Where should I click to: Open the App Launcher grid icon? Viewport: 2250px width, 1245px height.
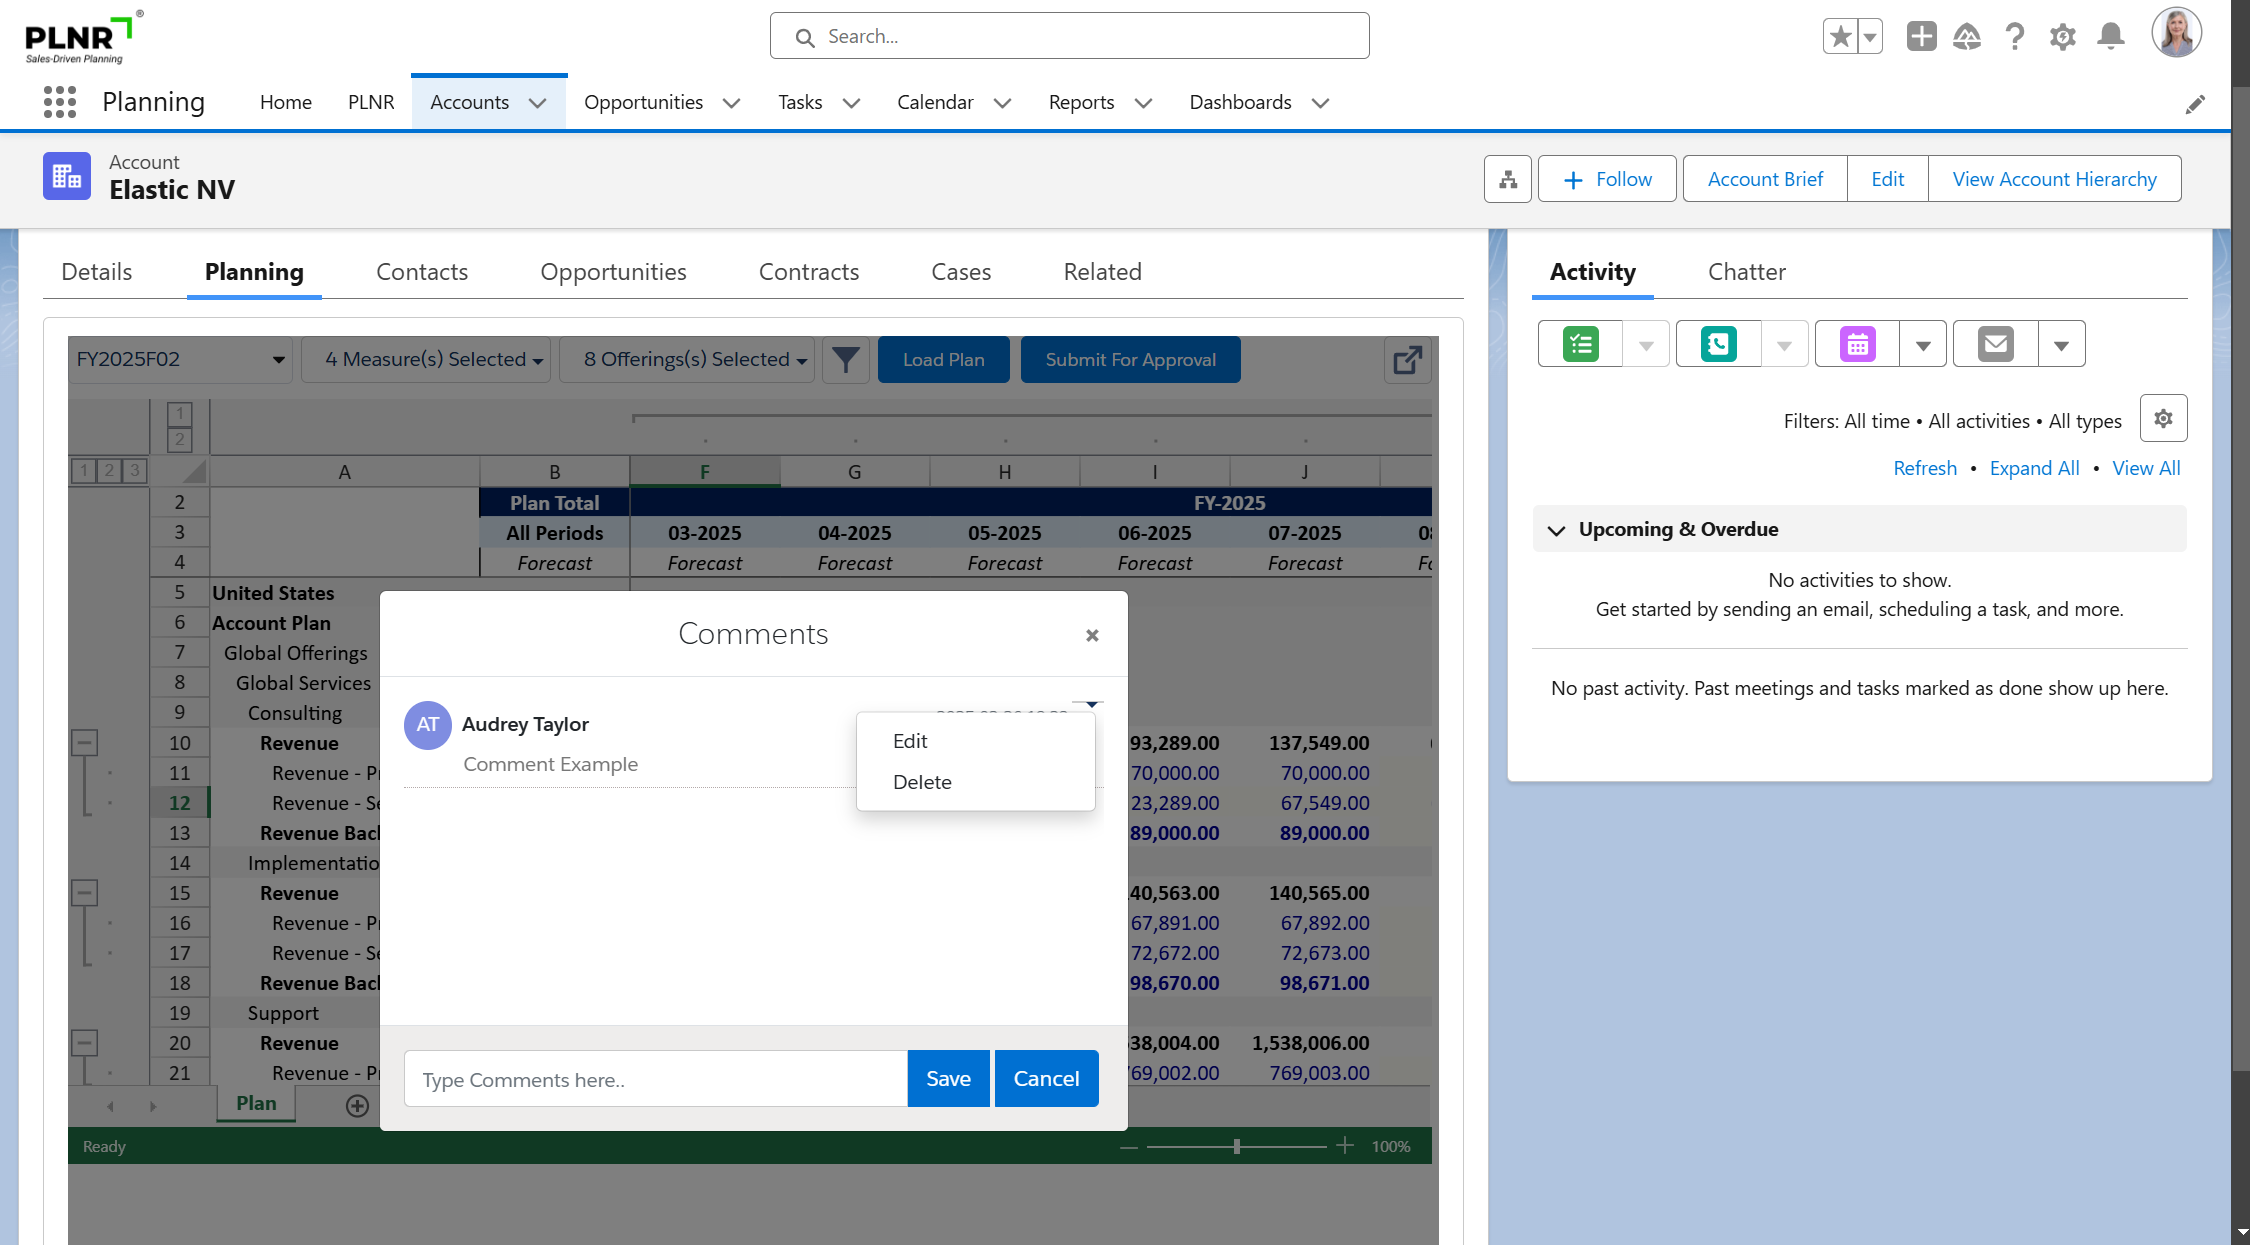point(60,102)
